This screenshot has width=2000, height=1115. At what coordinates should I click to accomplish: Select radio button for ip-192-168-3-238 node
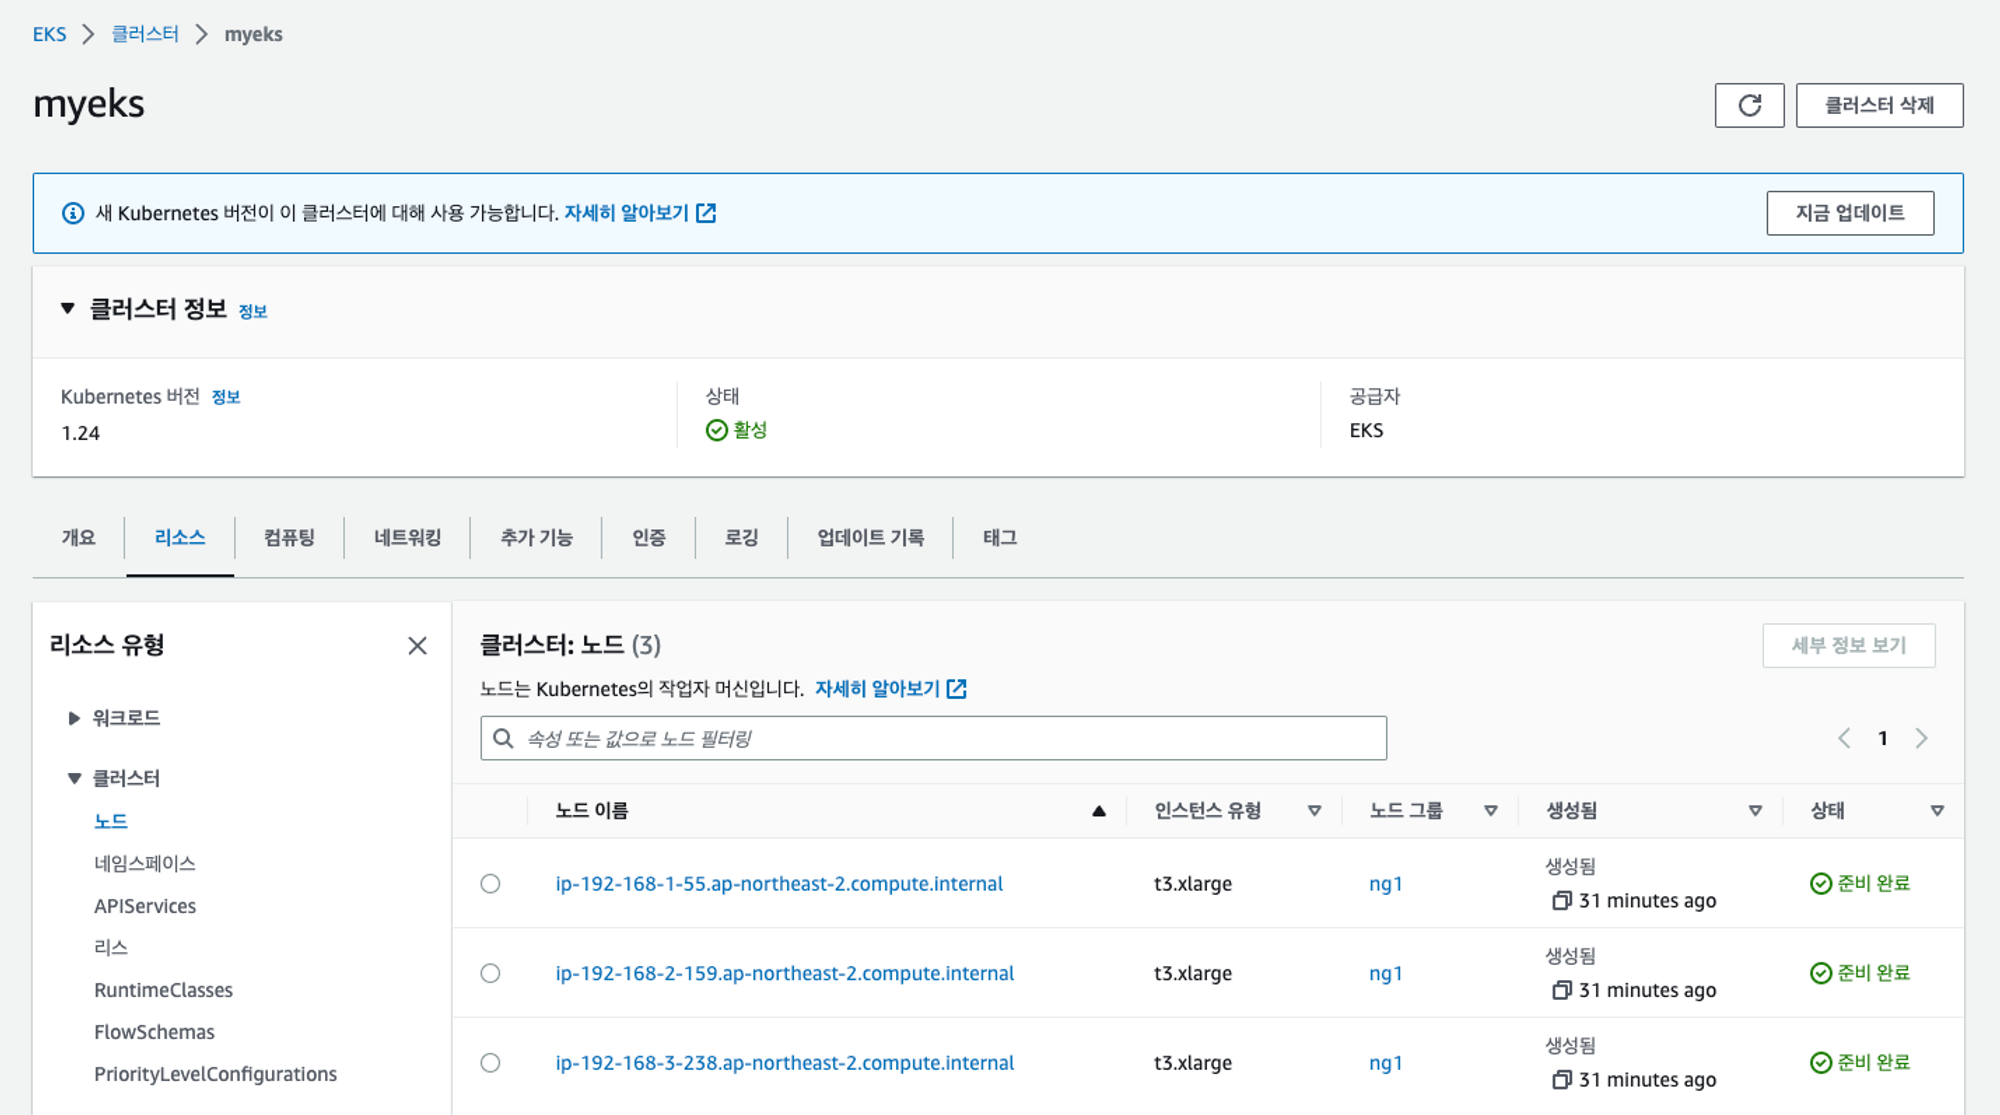point(490,1063)
